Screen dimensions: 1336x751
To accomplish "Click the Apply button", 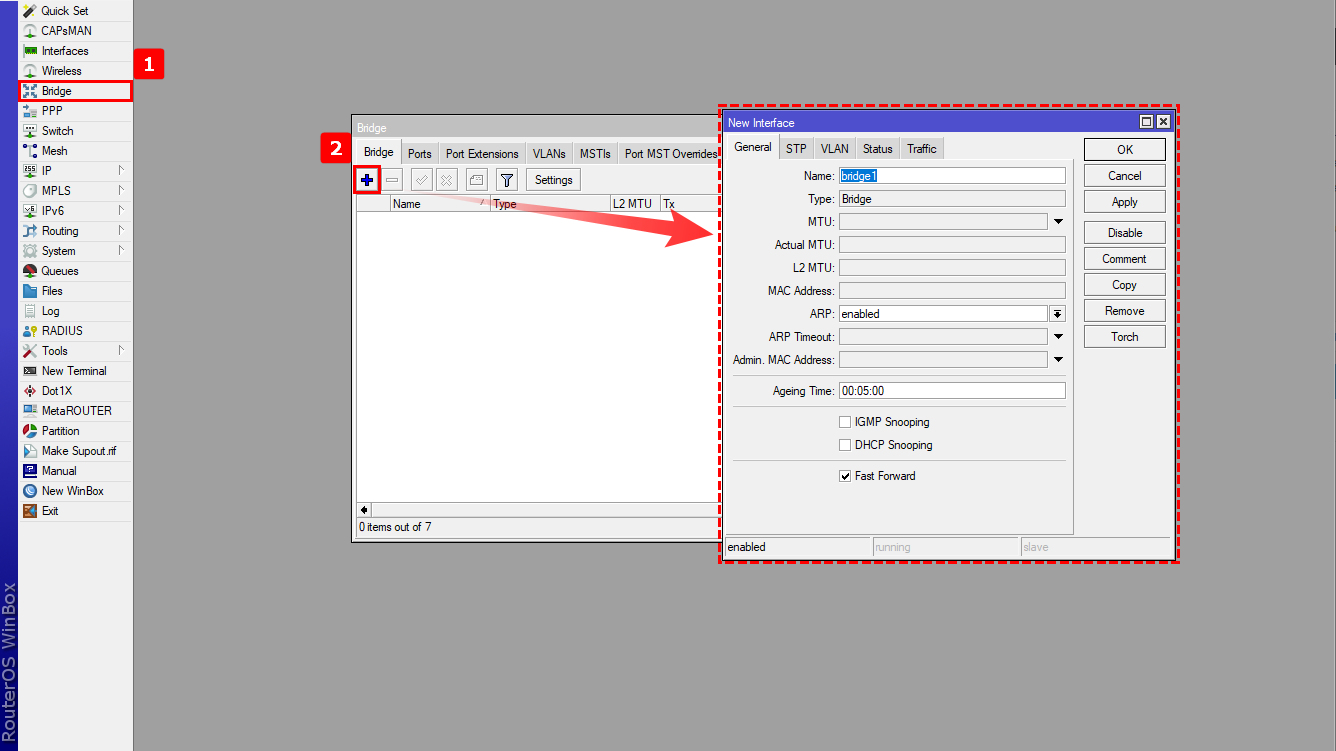I will (1124, 202).
